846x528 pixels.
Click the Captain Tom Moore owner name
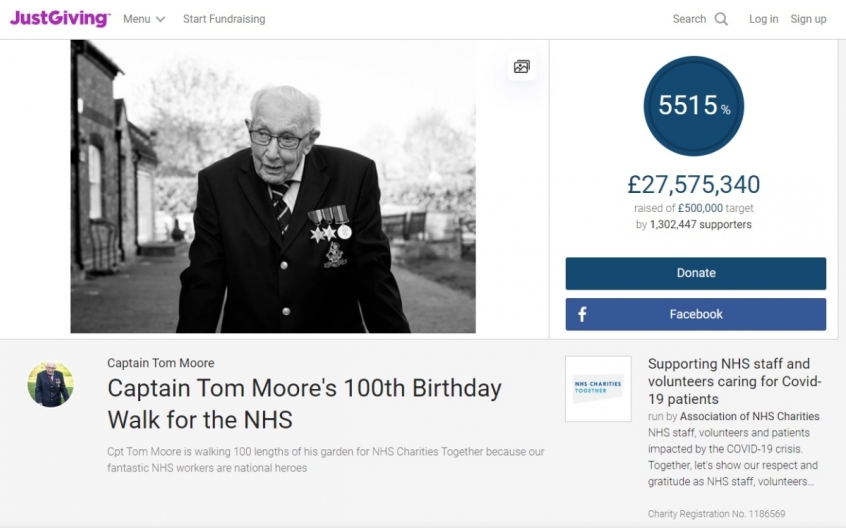[x=160, y=363]
